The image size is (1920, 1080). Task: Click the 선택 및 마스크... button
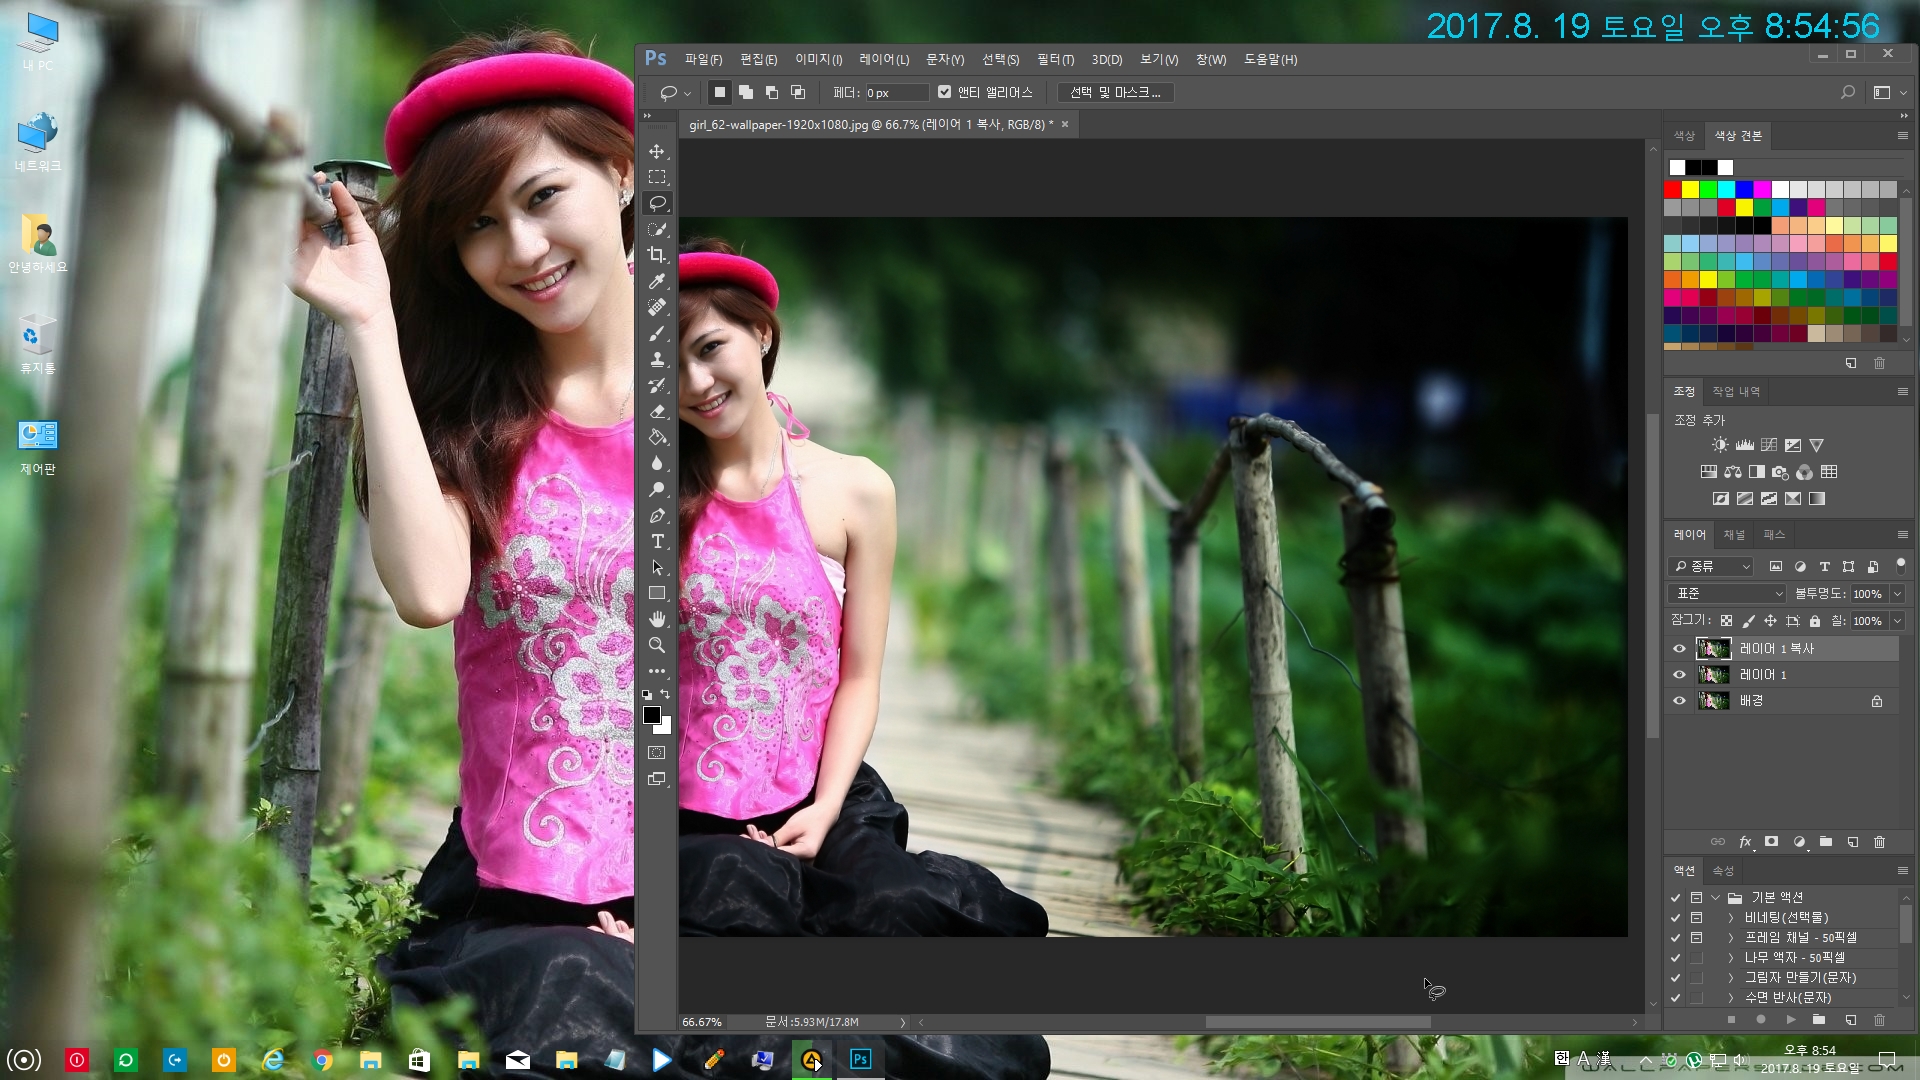(x=1115, y=92)
